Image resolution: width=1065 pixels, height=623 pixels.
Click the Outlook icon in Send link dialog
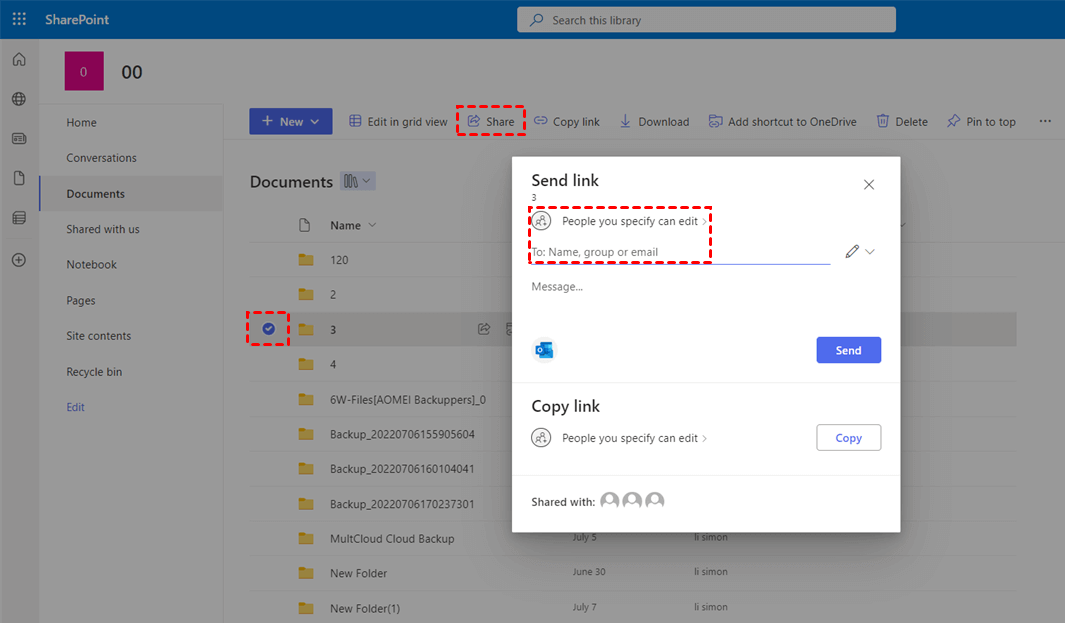tap(544, 349)
